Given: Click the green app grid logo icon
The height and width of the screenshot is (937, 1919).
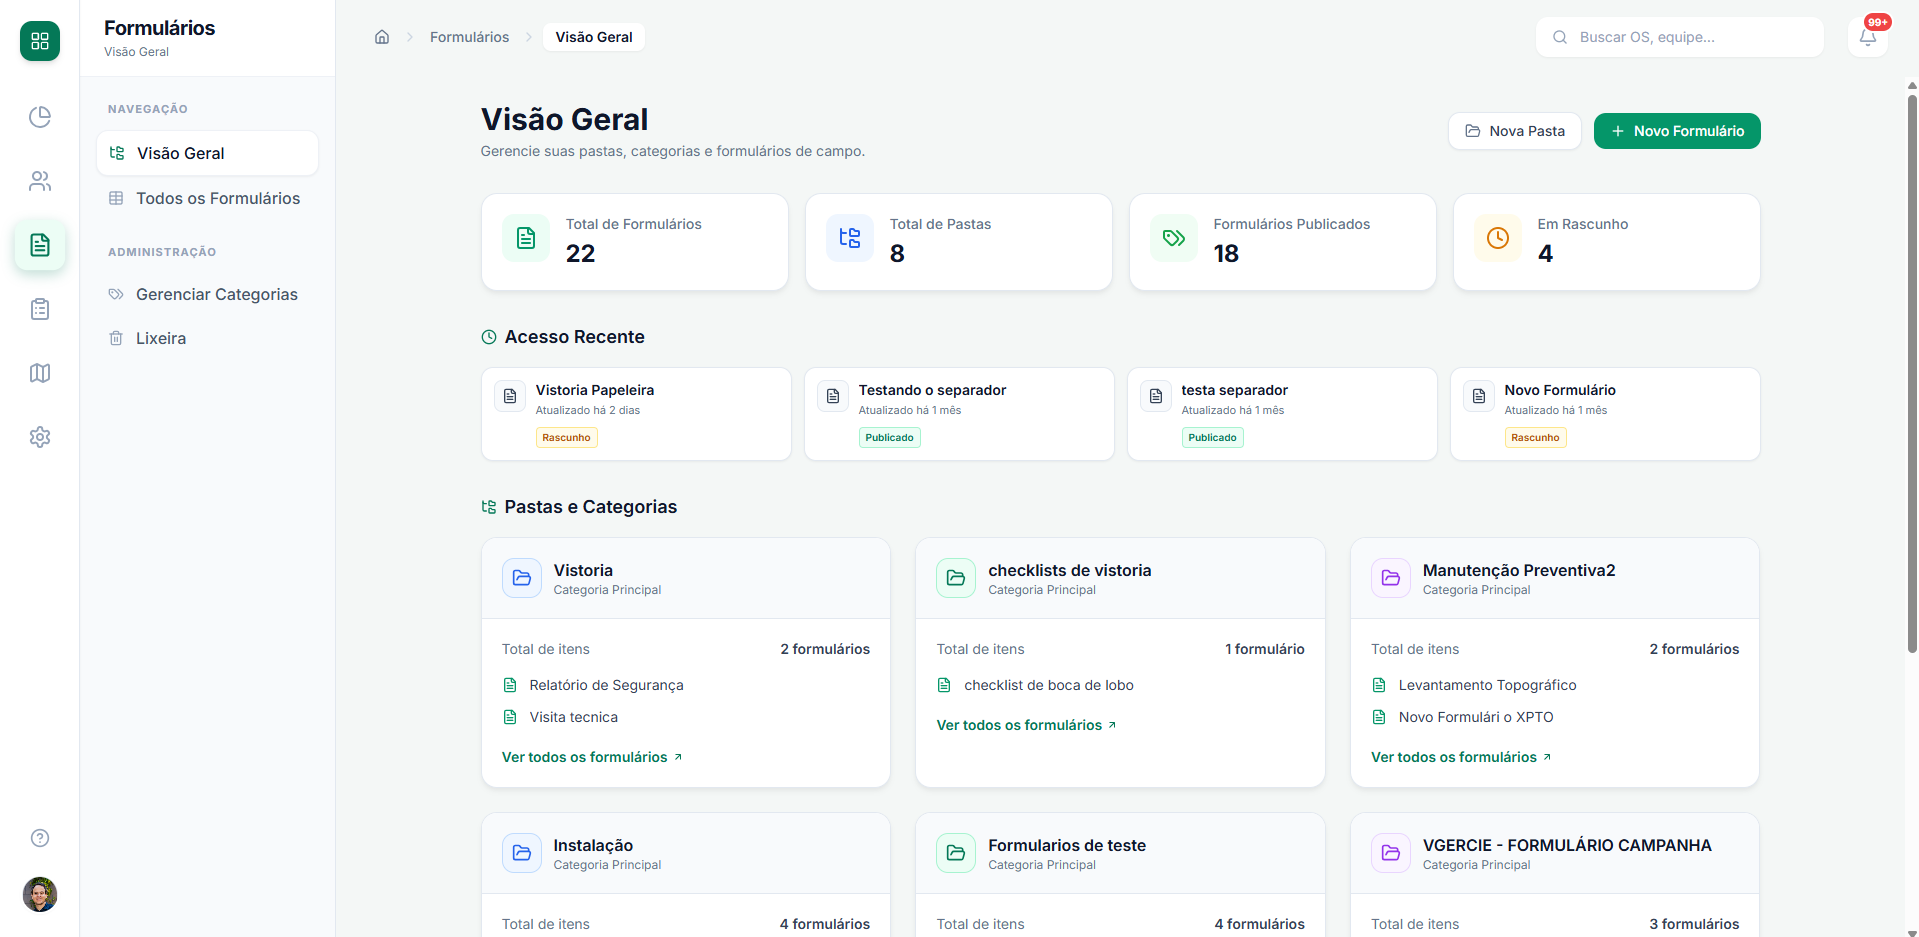Looking at the screenshot, I should [40, 41].
